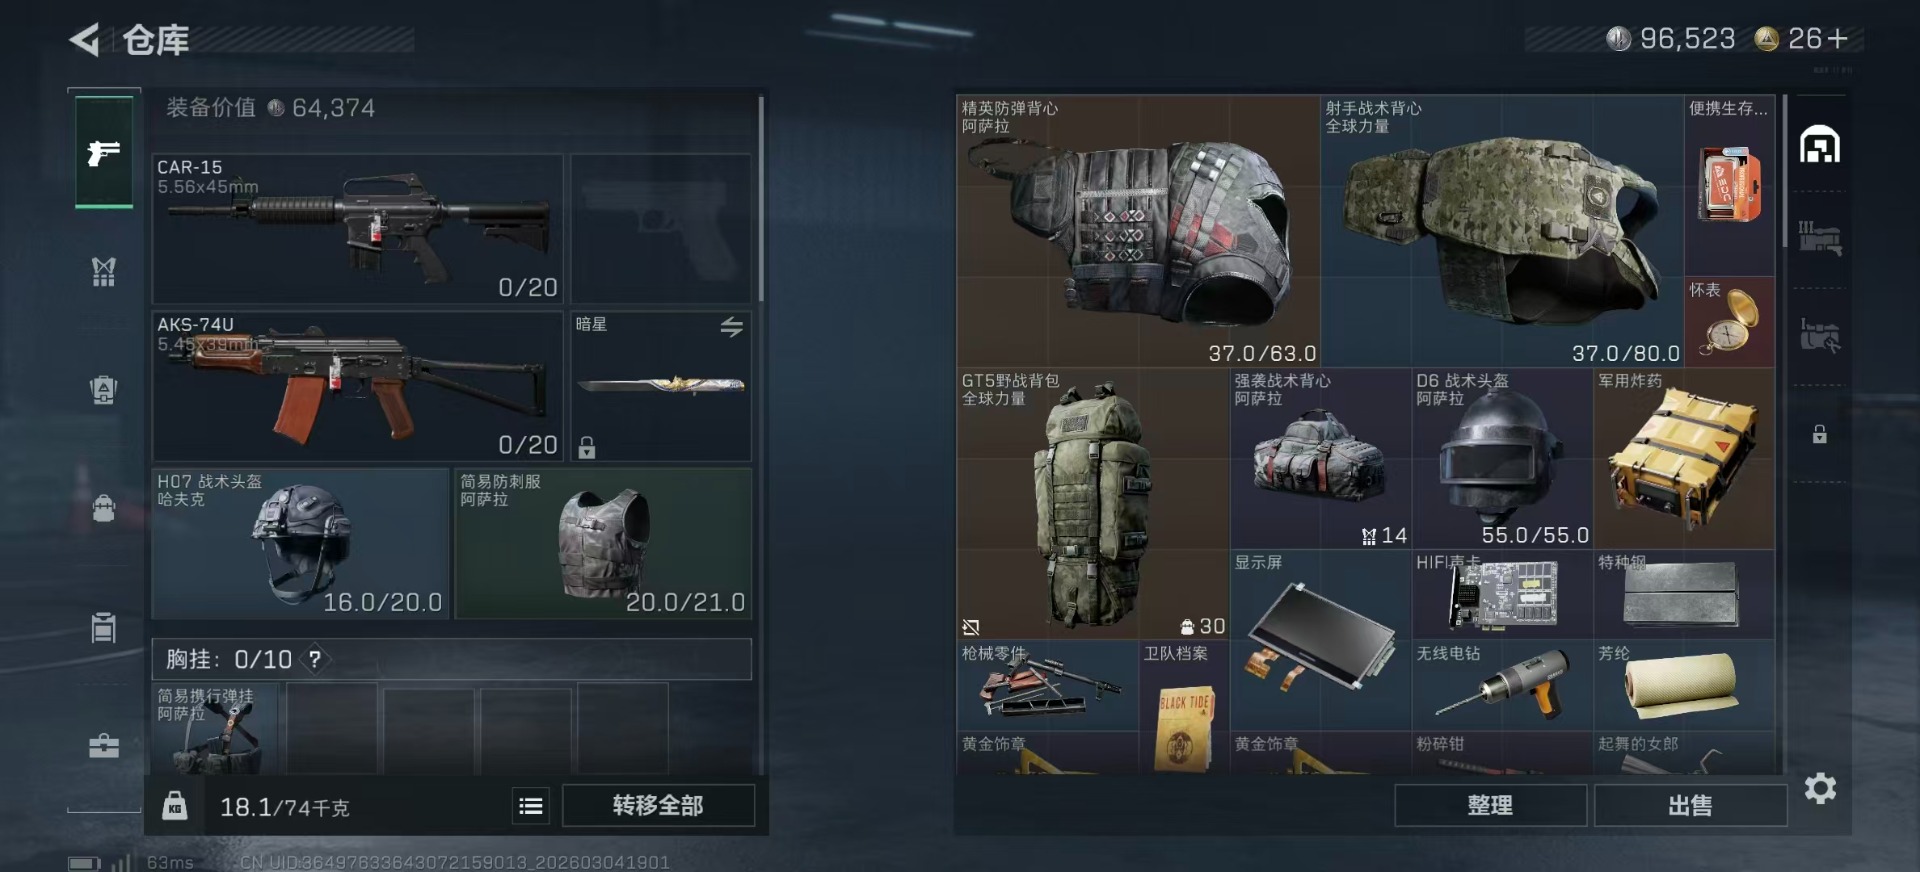Toggle the list view icon beside 转移全部
Screen dimensions: 1920x872
(531, 806)
